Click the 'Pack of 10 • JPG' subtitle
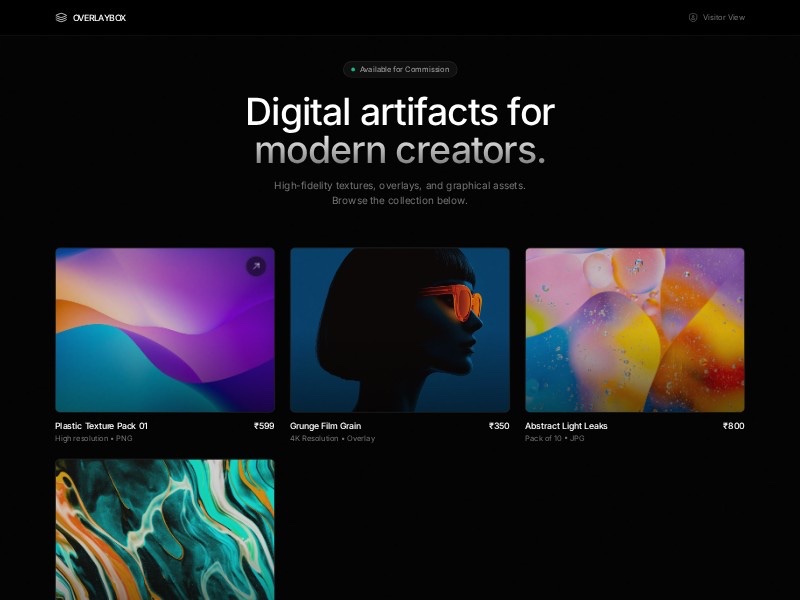Screen dimensions: 800x600 pyautogui.click(x=555, y=439)
